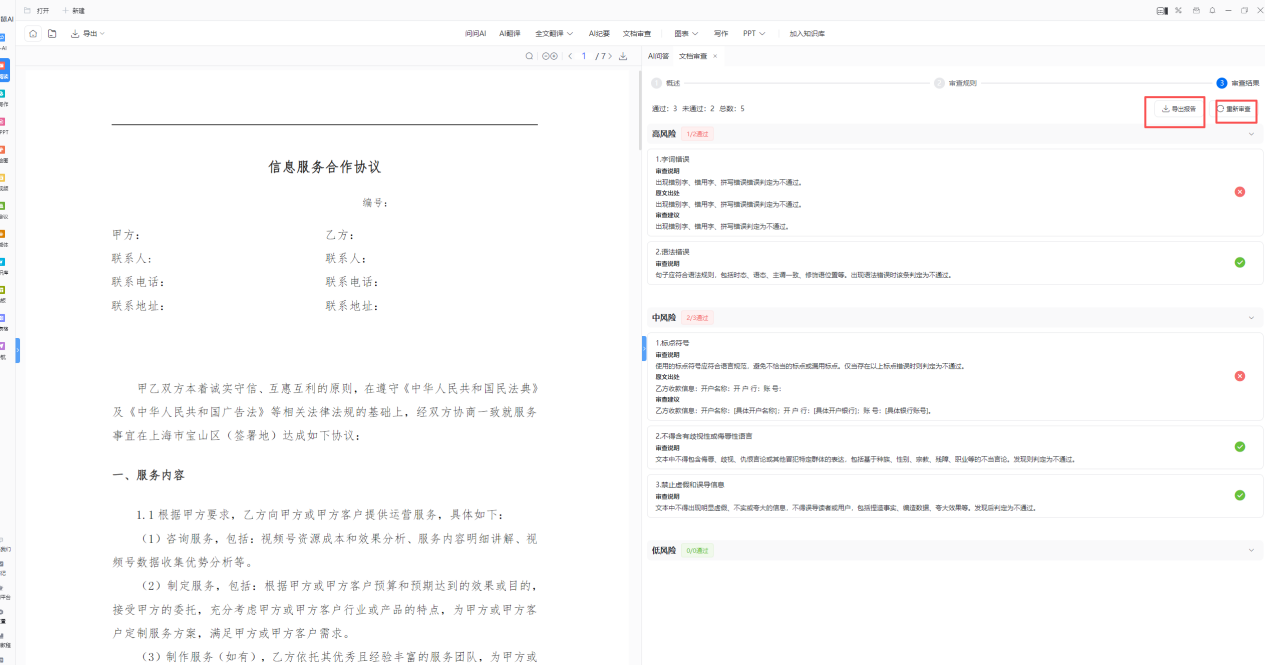Go to the previous document page
Viewport: 1265px width, 665px height.
click(570, 56)
